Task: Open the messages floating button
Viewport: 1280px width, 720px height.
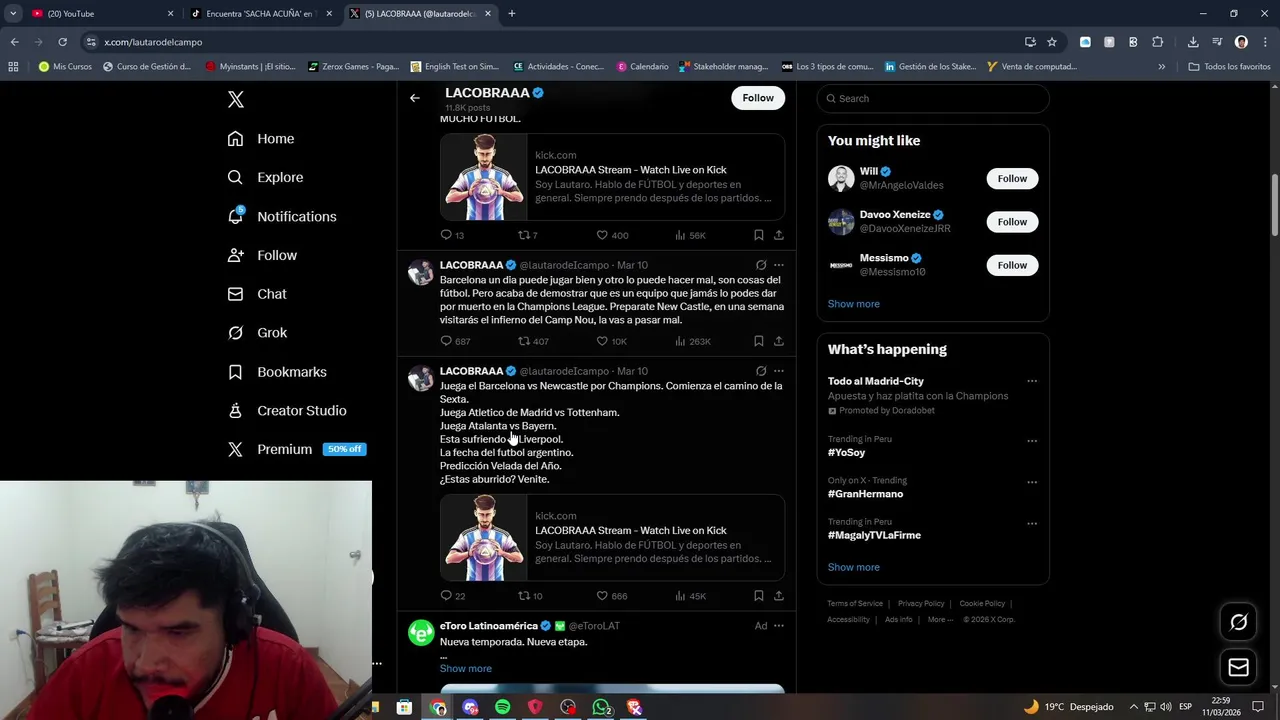Action: 1238,667
